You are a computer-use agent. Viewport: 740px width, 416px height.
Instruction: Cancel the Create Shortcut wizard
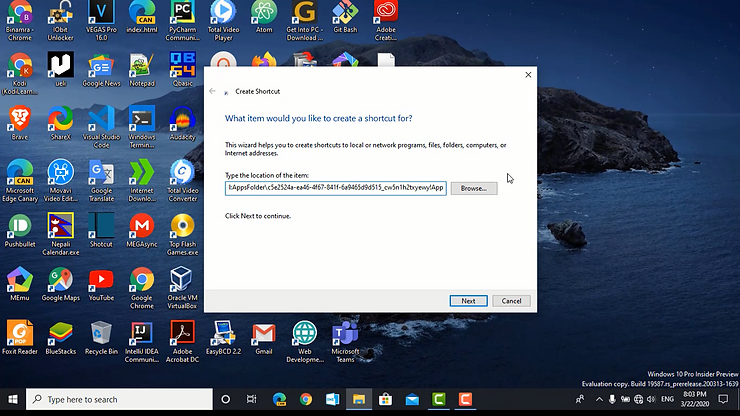coord(511,301)
